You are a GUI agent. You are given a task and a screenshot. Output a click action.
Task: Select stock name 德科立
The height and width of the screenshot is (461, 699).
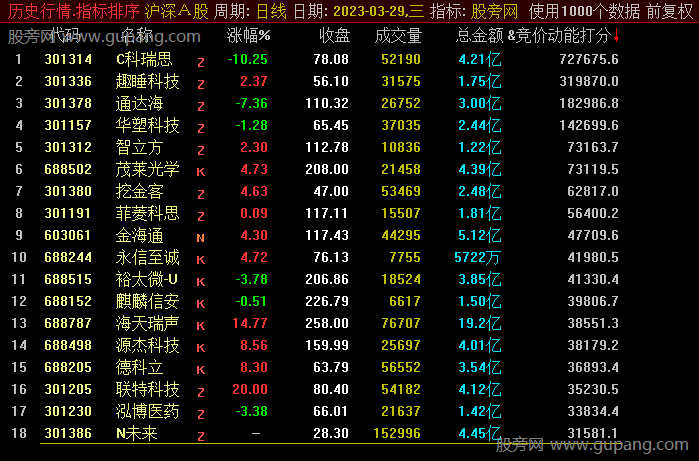140,367
